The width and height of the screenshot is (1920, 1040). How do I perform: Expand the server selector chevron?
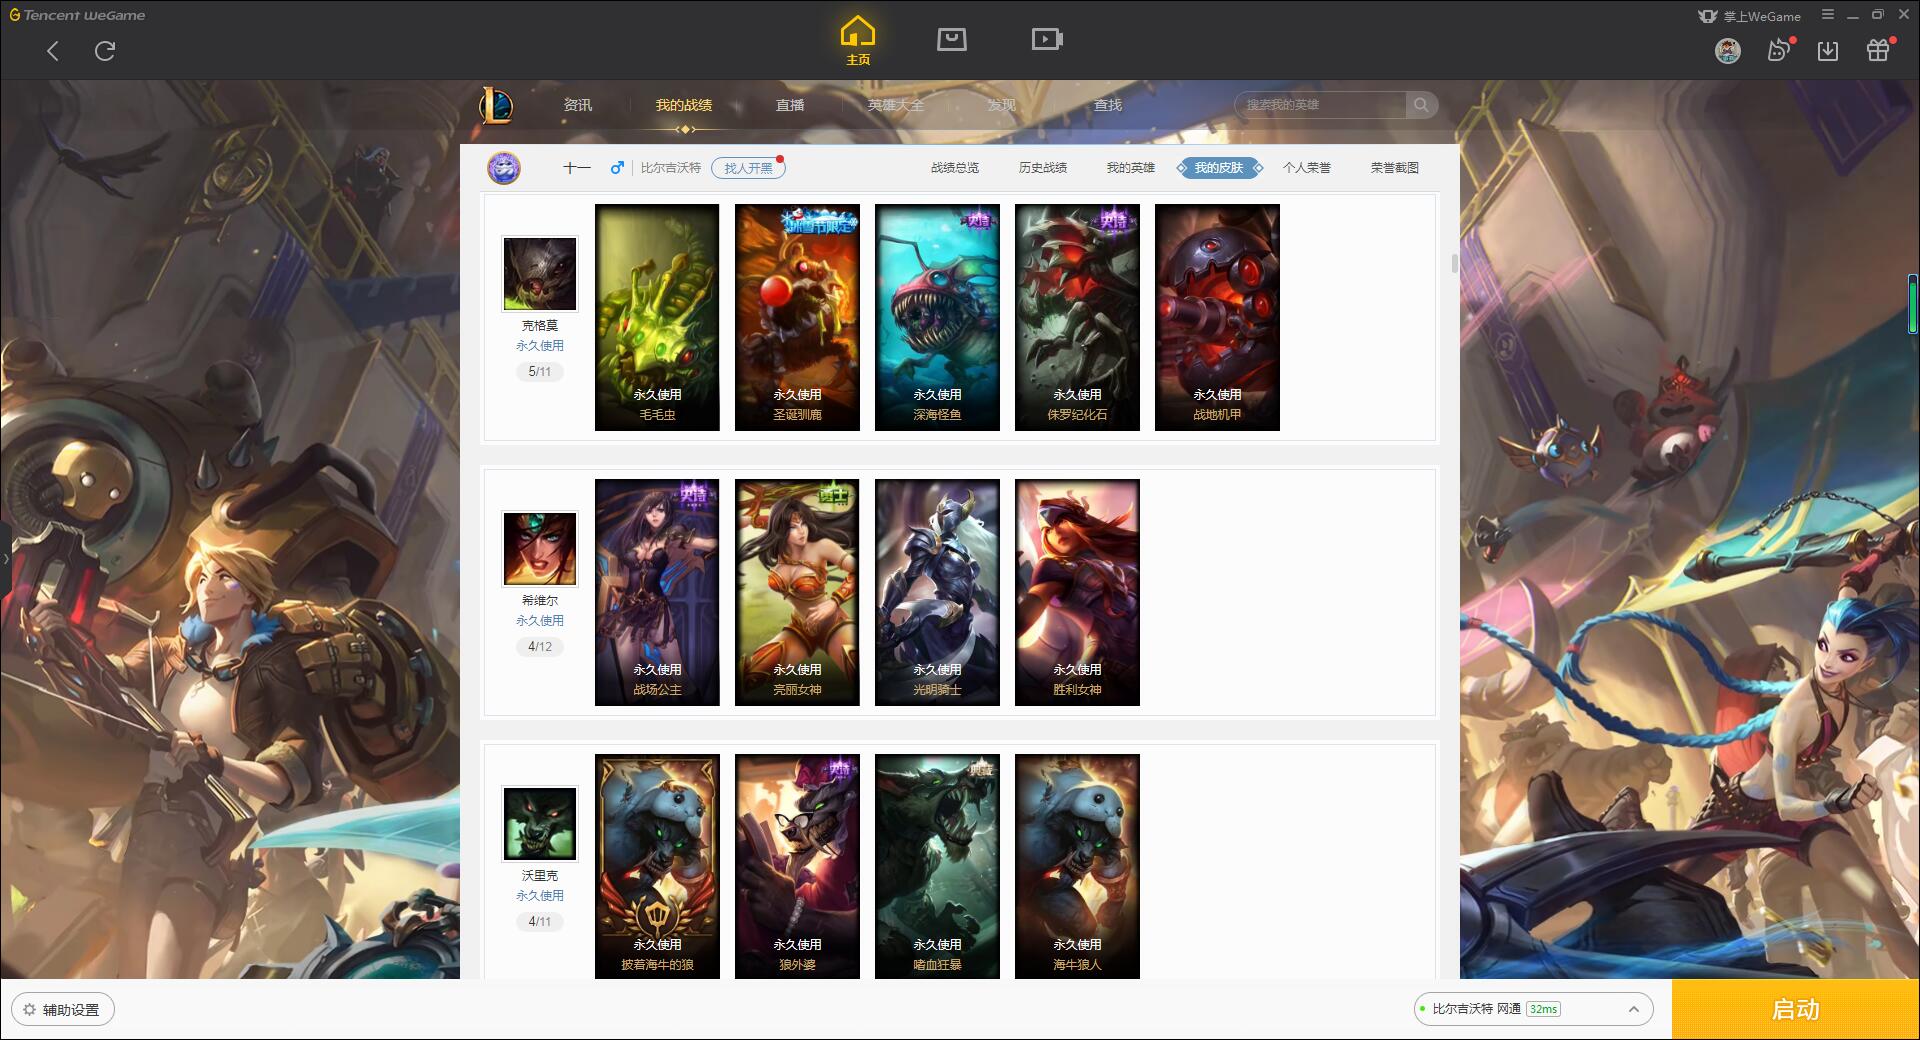tap(1634, 1009)
